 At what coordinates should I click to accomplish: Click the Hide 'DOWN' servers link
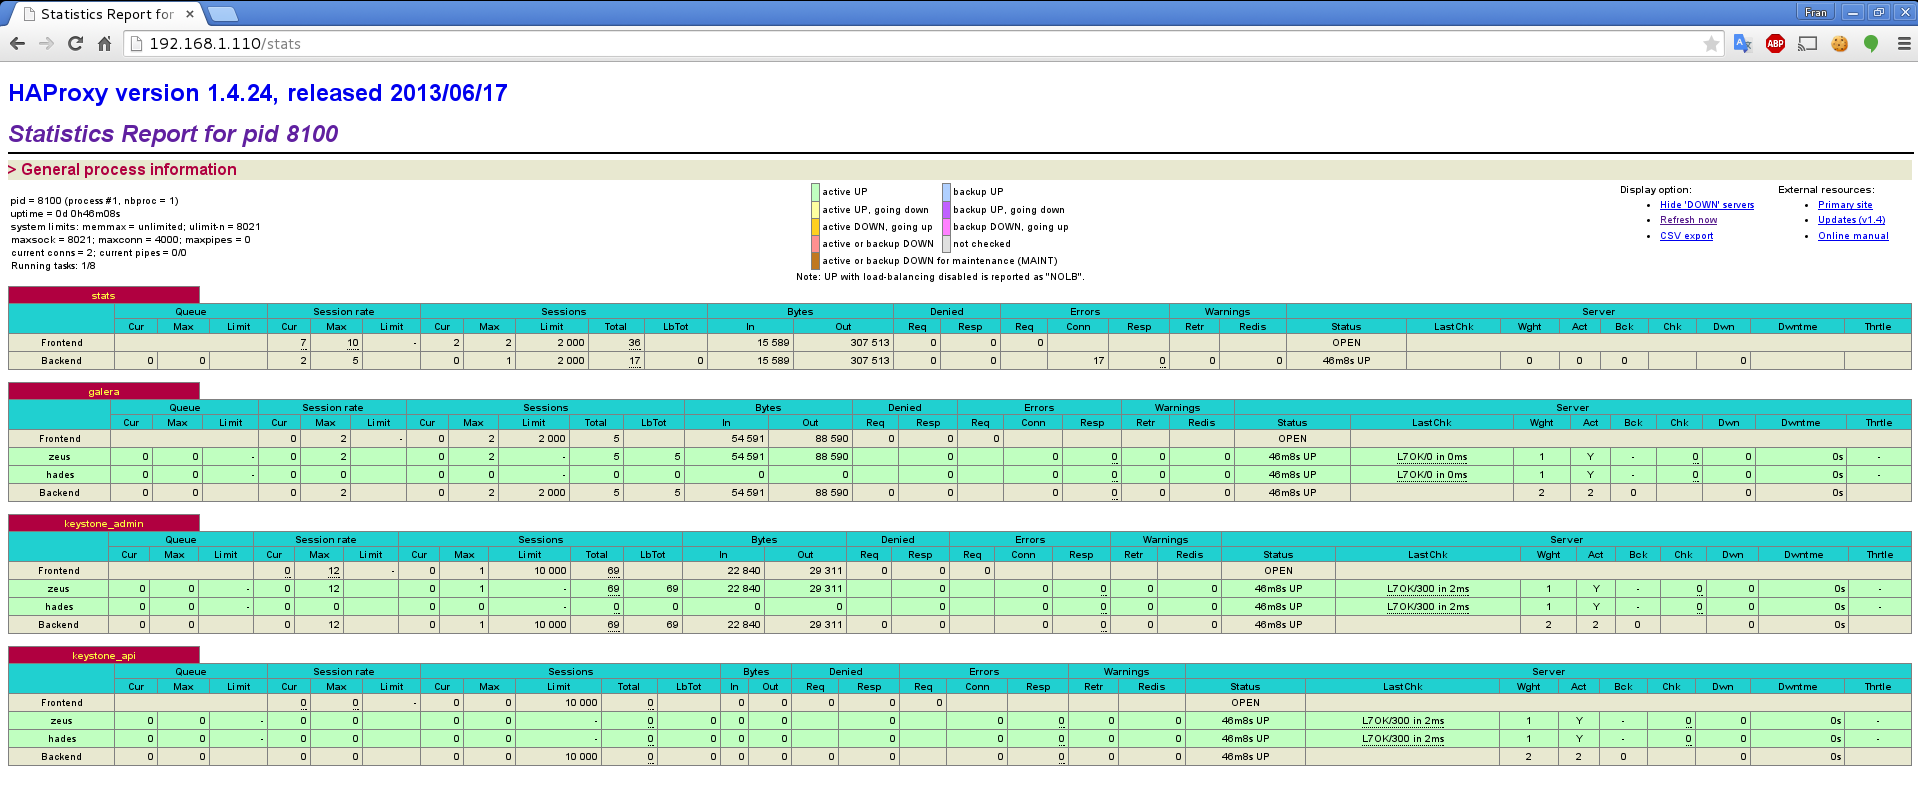[1706, 205]
